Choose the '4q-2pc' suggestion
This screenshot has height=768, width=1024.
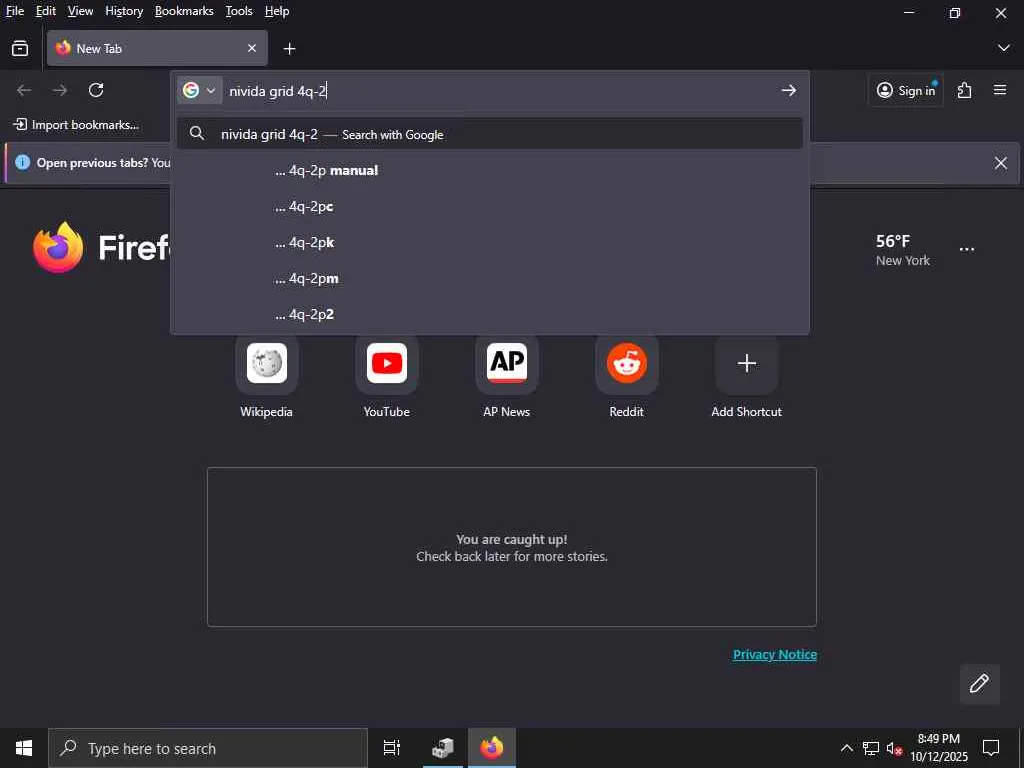pos(490,206)
